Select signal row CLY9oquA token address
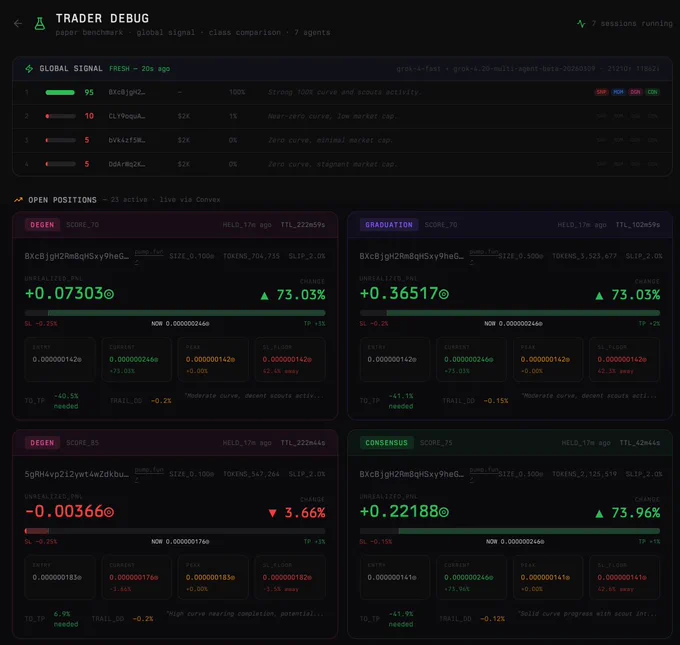The image size is (680, 645). tap(127, 116)
